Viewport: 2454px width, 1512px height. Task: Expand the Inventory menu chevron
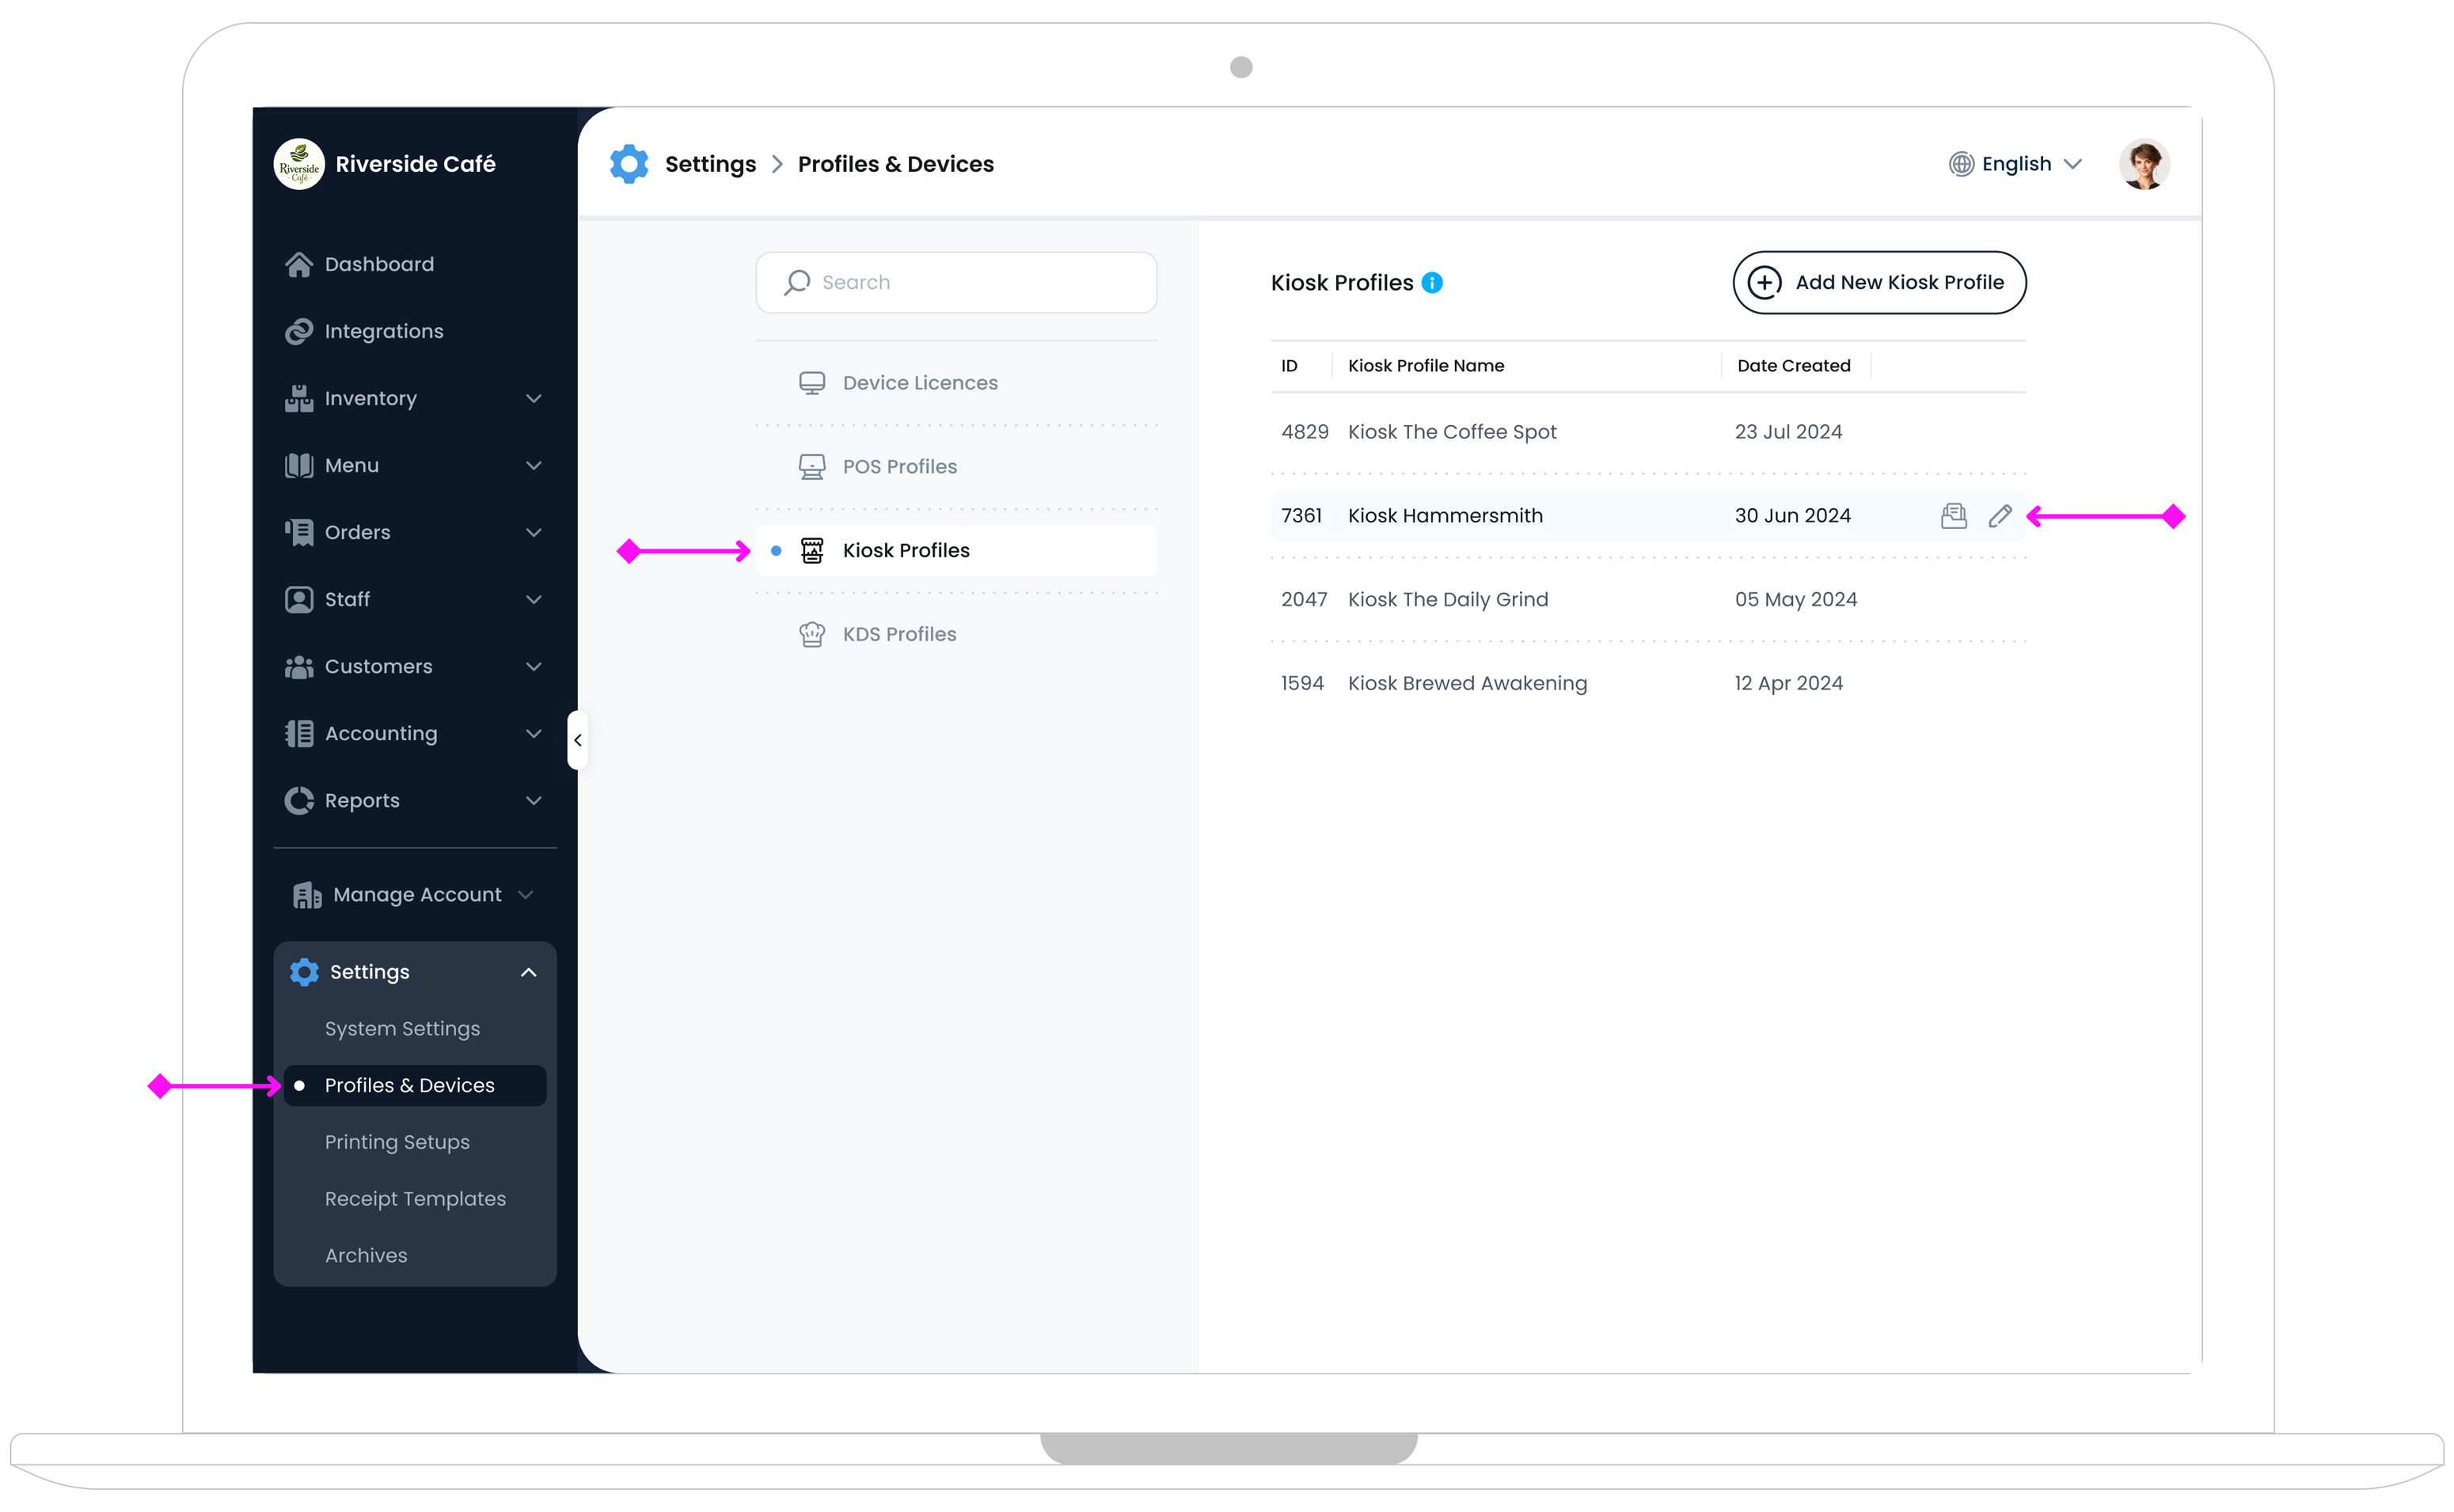(534, 398)
